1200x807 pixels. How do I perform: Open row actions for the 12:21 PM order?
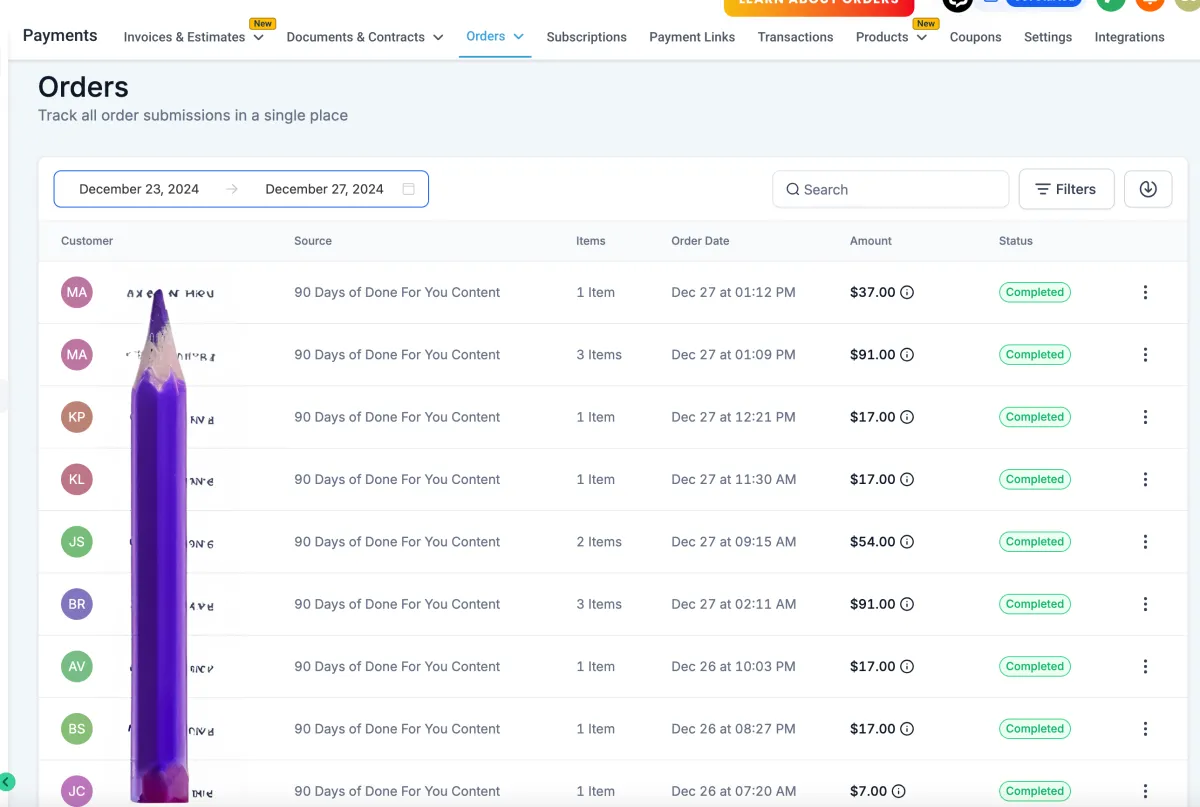pos(1145,417)
